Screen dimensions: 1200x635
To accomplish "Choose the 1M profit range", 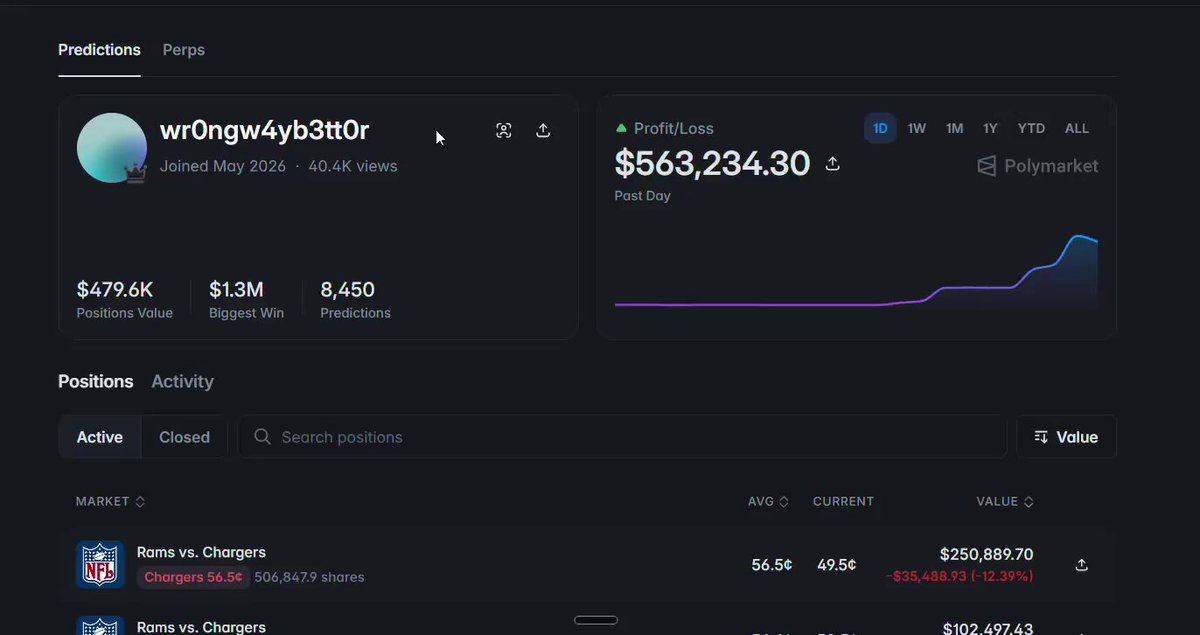I will tap(955, 128).
